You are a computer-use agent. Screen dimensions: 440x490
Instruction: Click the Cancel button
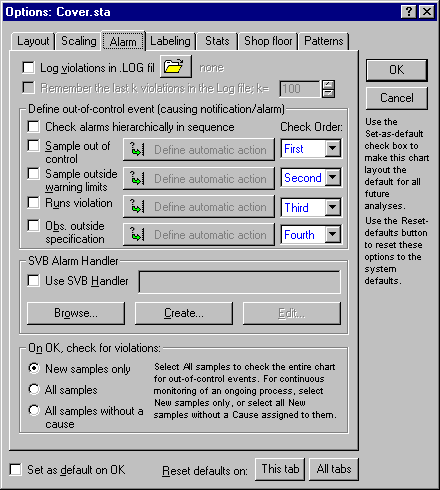point(397,98)
